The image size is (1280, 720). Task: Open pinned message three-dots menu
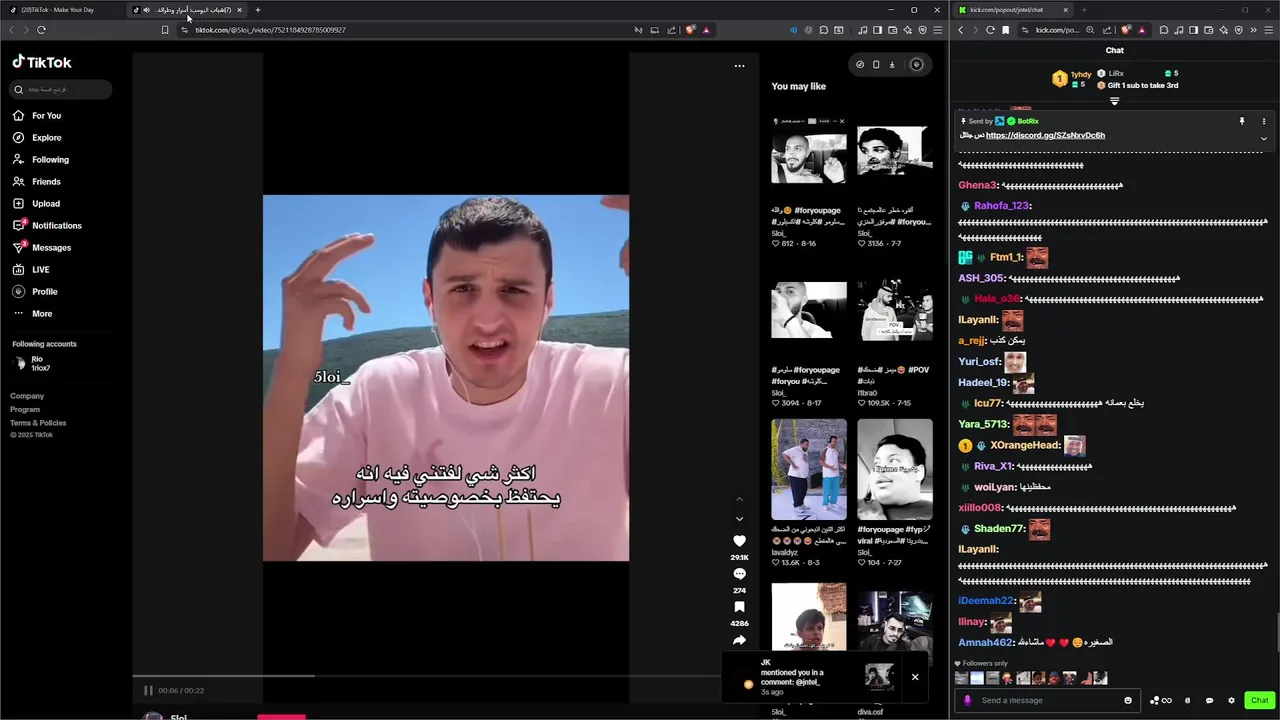(x=1264, y=121)
